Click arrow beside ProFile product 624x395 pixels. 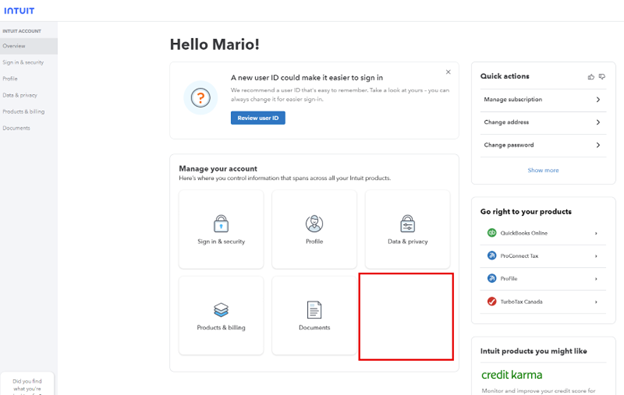pos(596,279)
